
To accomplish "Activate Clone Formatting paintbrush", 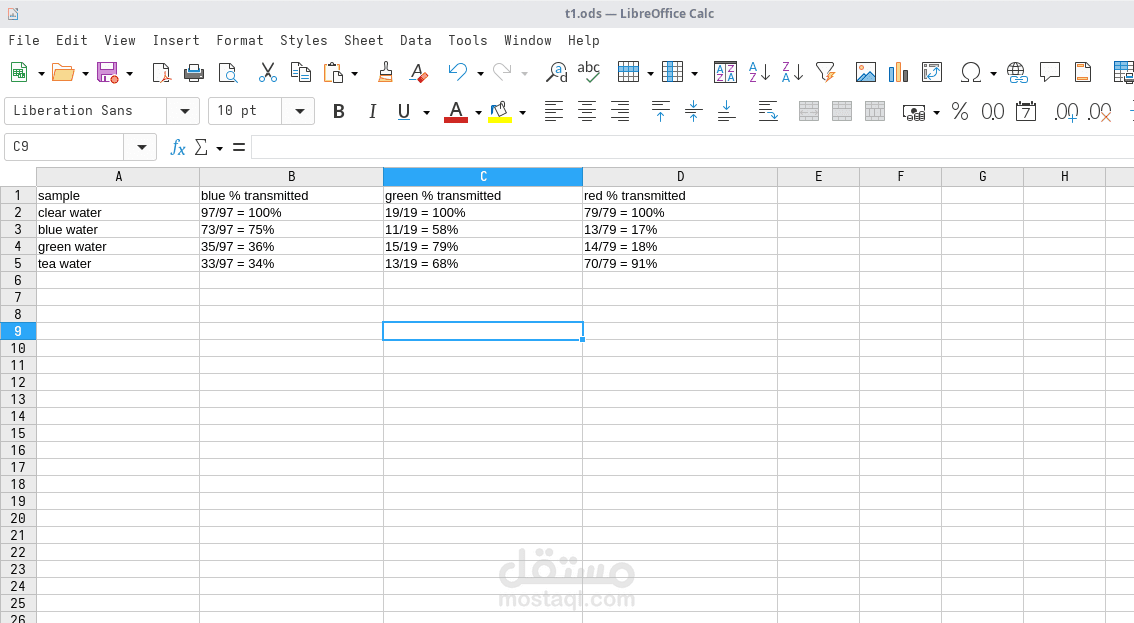I will coord(385,72).
